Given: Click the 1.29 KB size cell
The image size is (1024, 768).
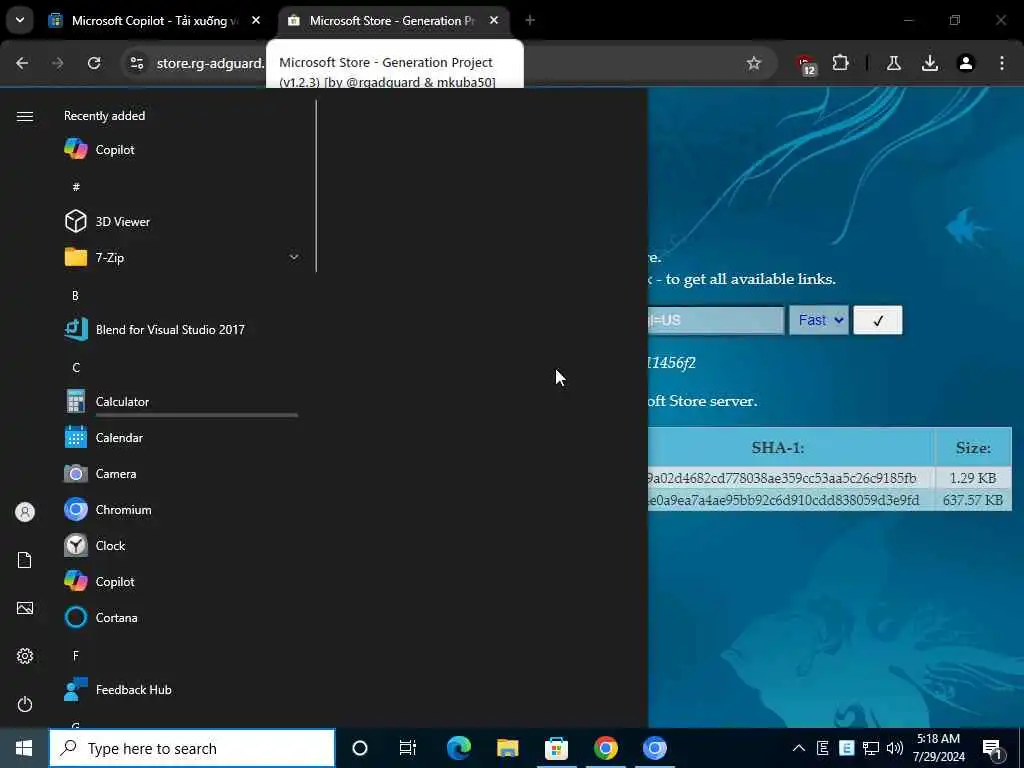Looking at the screenshot, I should click(x=973, y=478).
